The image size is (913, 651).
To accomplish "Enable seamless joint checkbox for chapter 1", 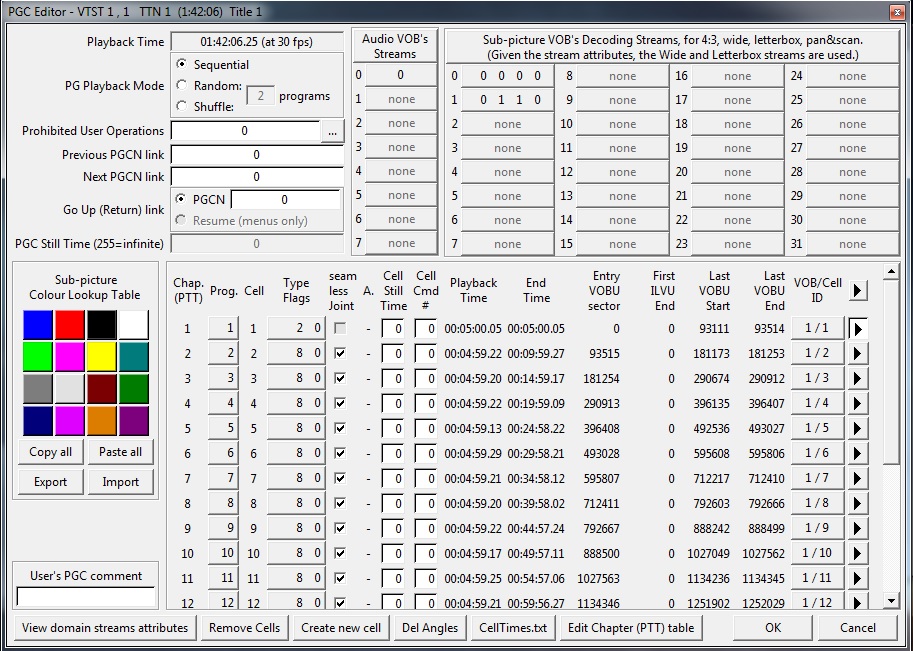I will [341, 328].
